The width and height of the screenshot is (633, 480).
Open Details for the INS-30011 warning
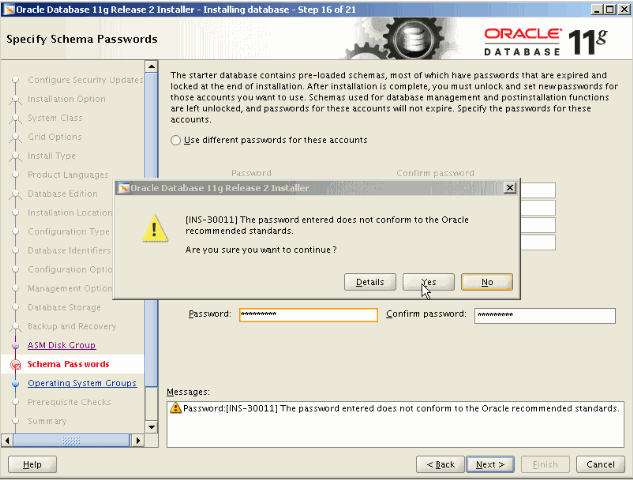370,282
